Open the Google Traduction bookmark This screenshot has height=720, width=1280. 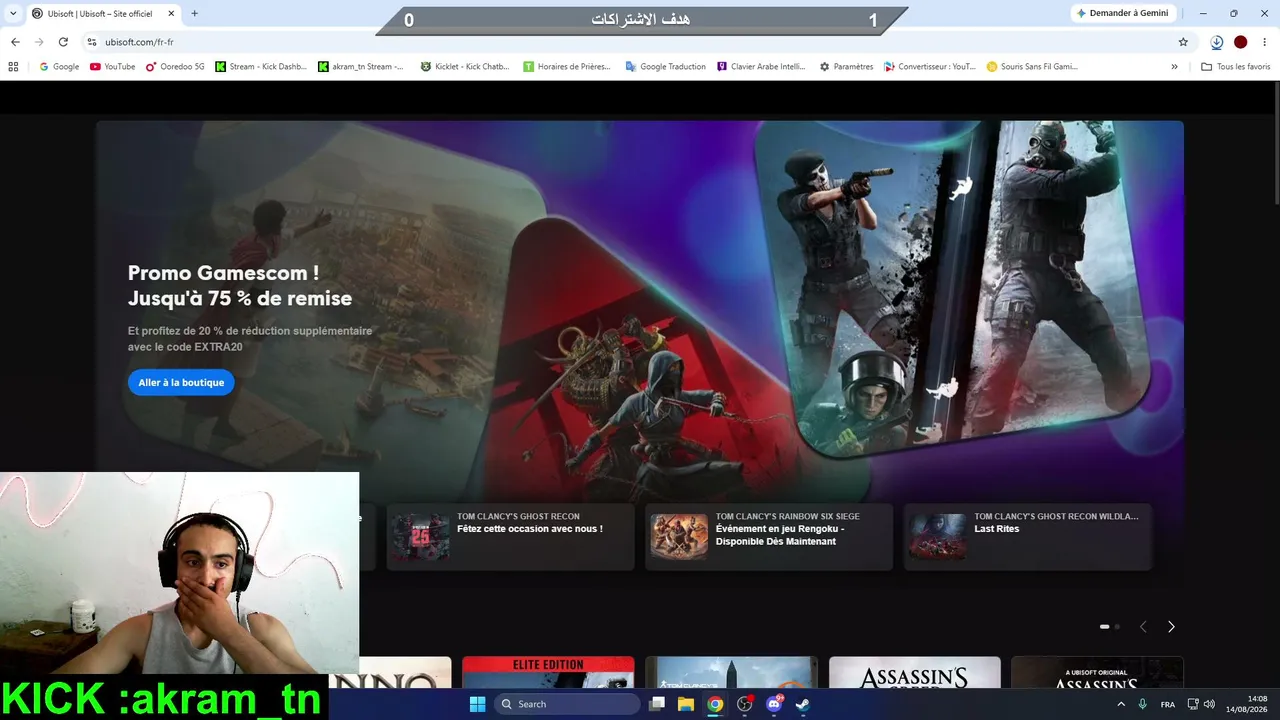[666, 67]
